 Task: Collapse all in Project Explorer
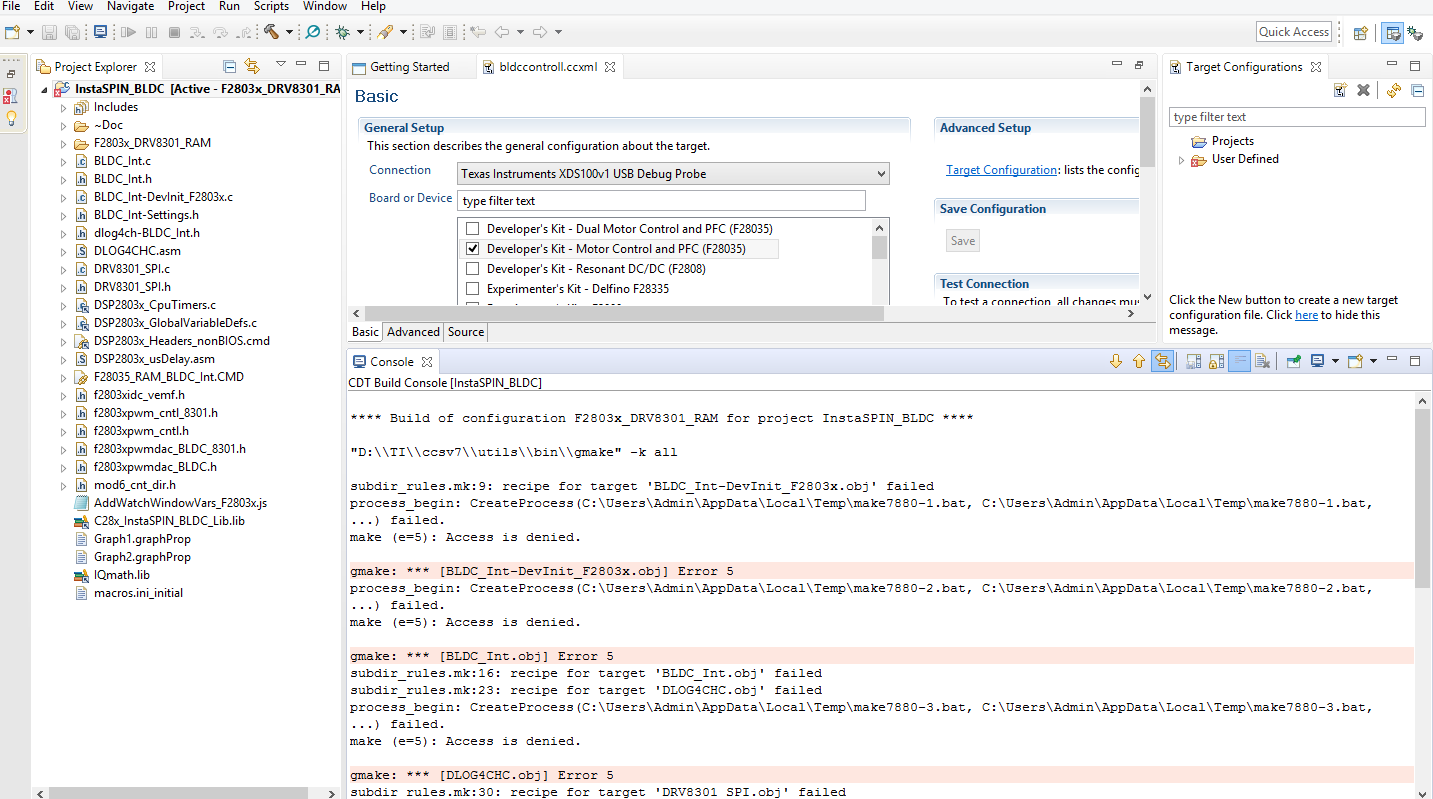click(x=229, y=66)
